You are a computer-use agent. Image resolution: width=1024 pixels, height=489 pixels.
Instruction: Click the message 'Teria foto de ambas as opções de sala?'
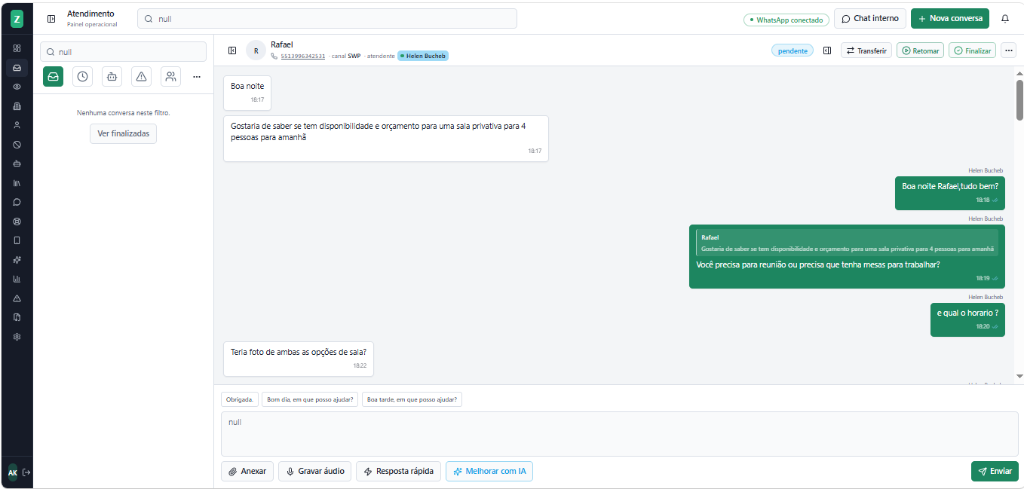point(298,358)
